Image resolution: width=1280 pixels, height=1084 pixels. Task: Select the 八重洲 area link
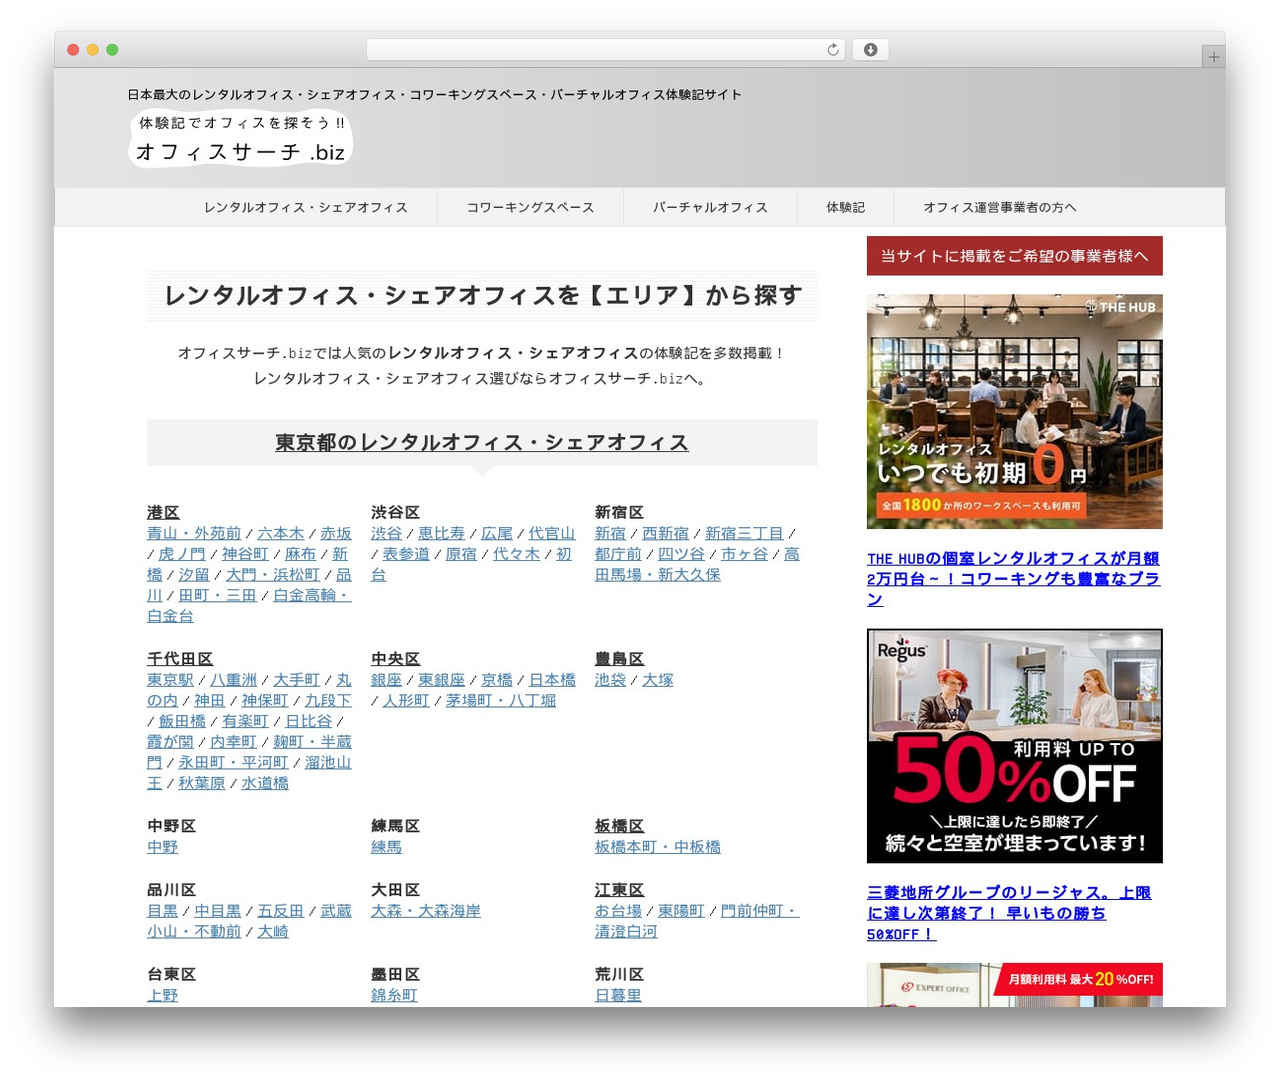point(233,680)
